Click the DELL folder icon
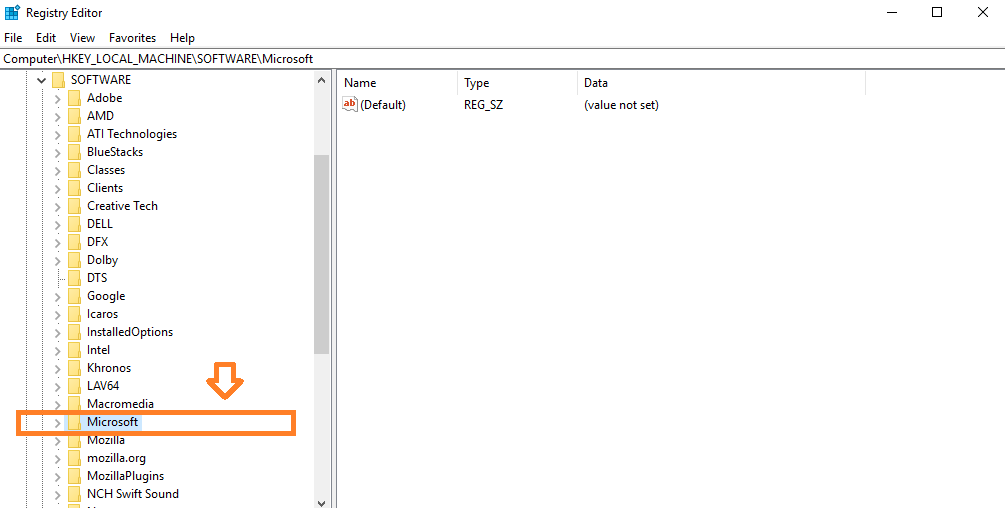This screenshot has width=1005, height=508. click(x=74, y=224)
